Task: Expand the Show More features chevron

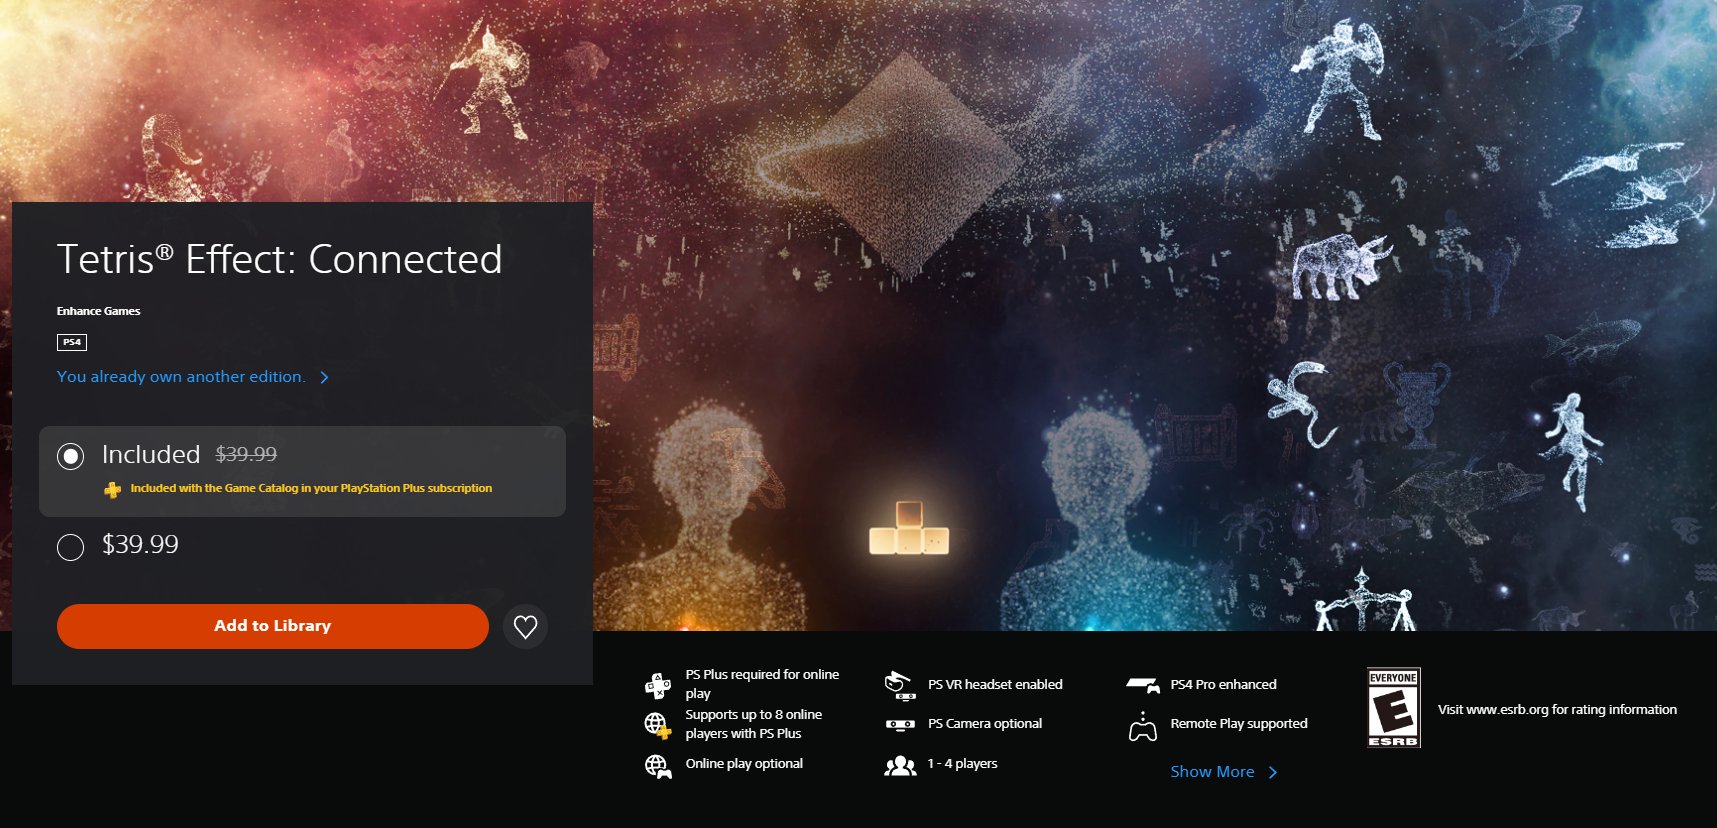Action: [x=1272, y=773]
